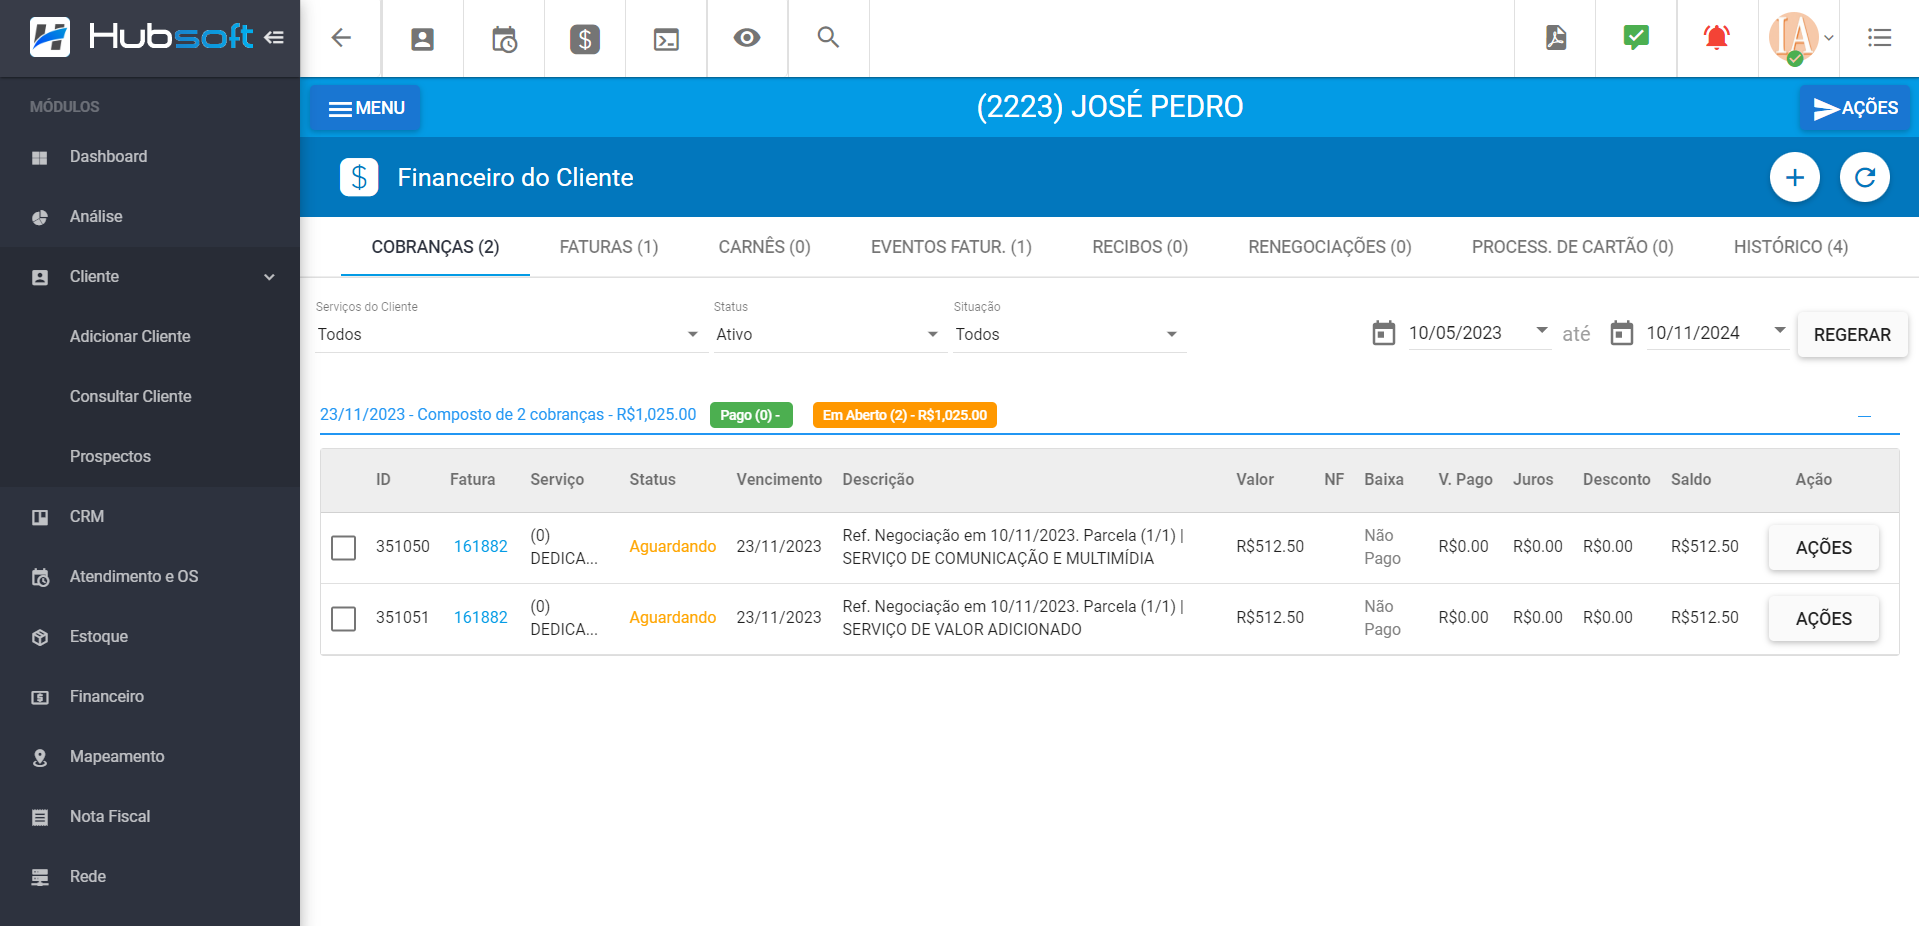Open Atendimento e OS module
Image resolution: width=1919 pixels, height=926 pixels.
[150, 577]
